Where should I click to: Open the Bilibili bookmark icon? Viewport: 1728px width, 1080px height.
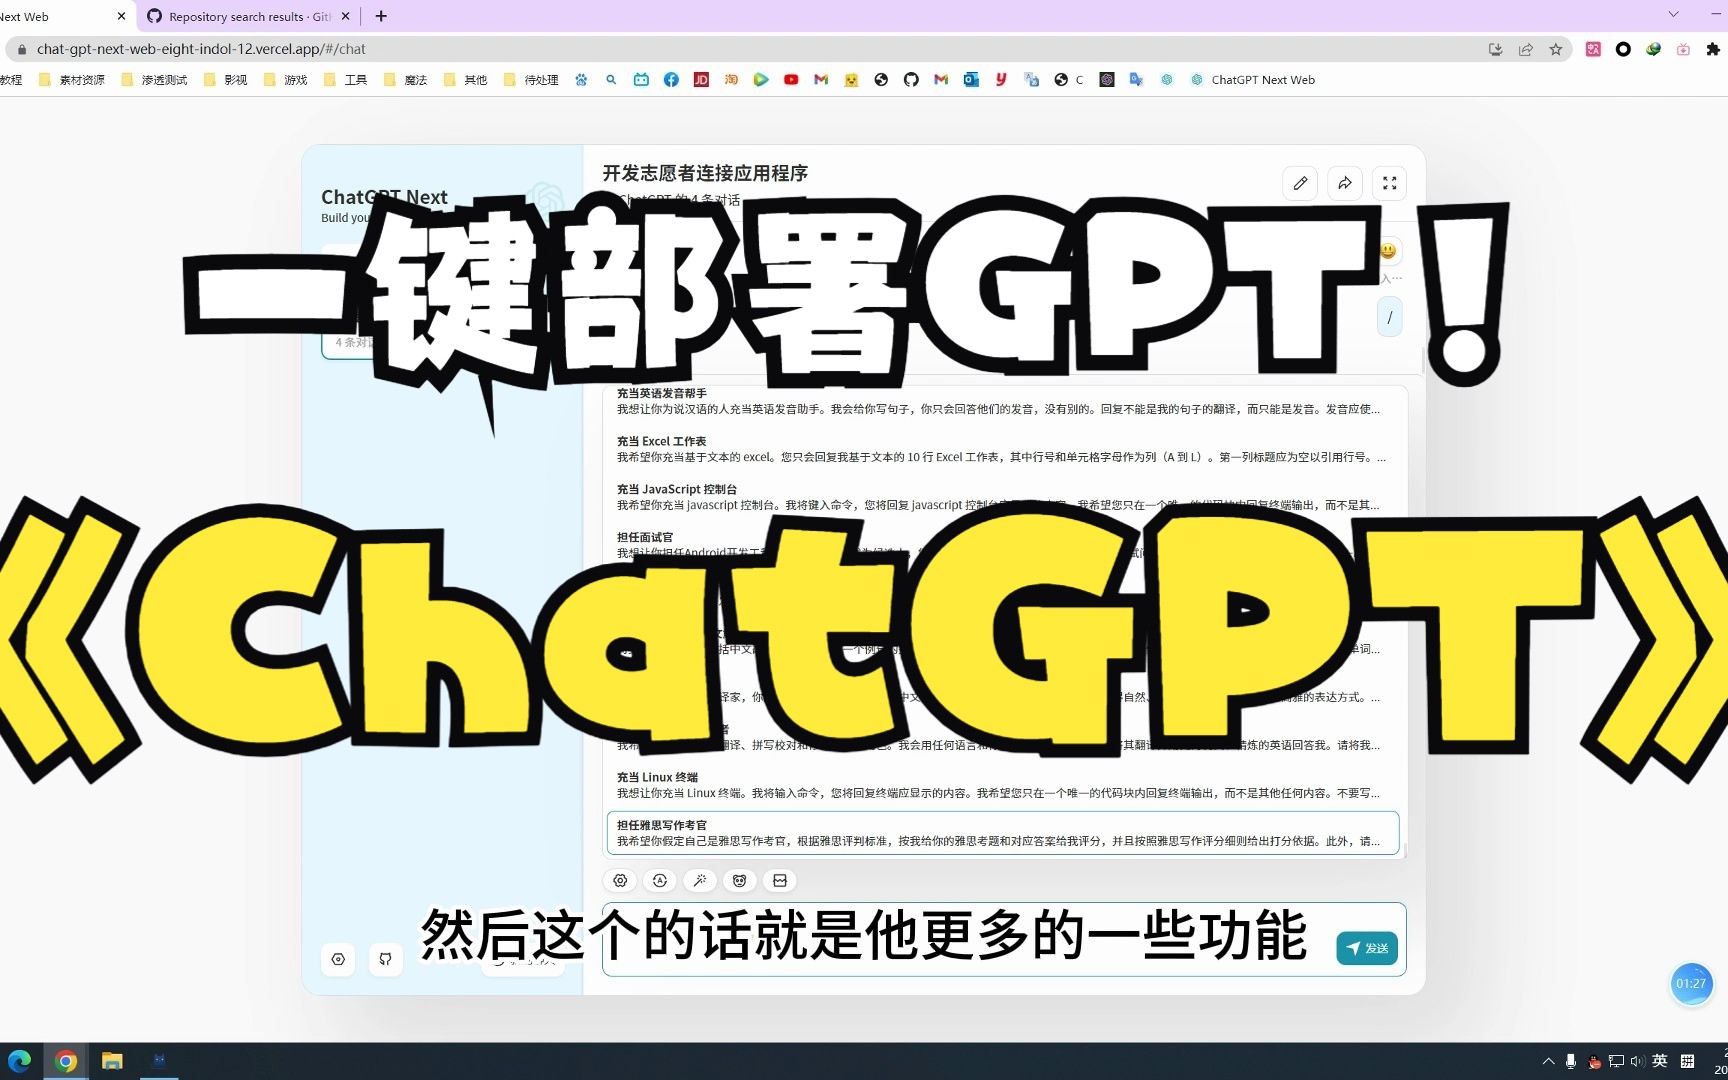[x=641, y=80]
